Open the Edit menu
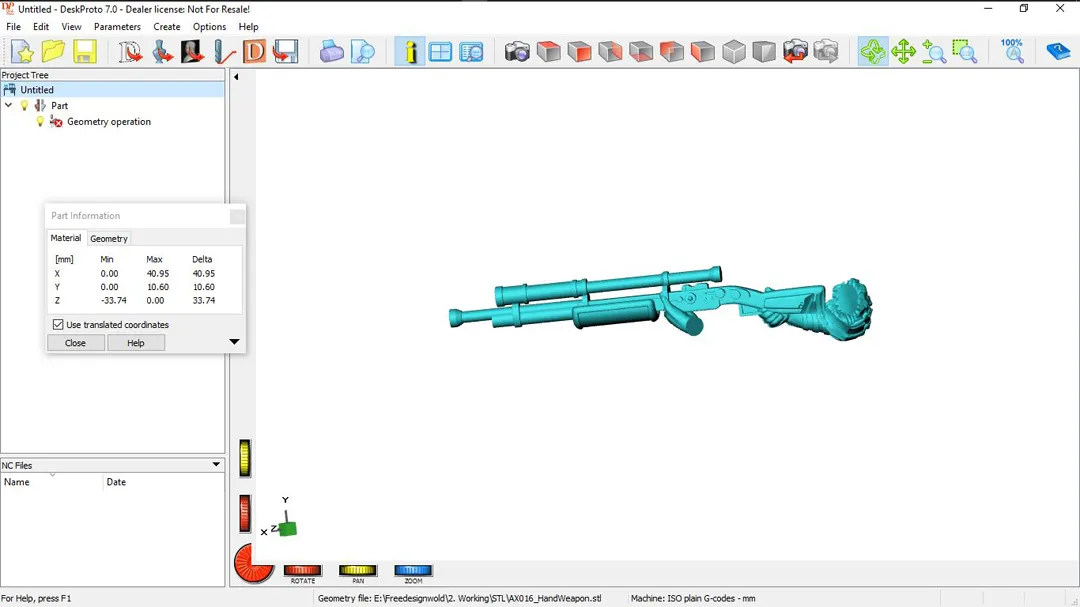The width and height of the screenshot is (1080, 607). pos(41,27)
